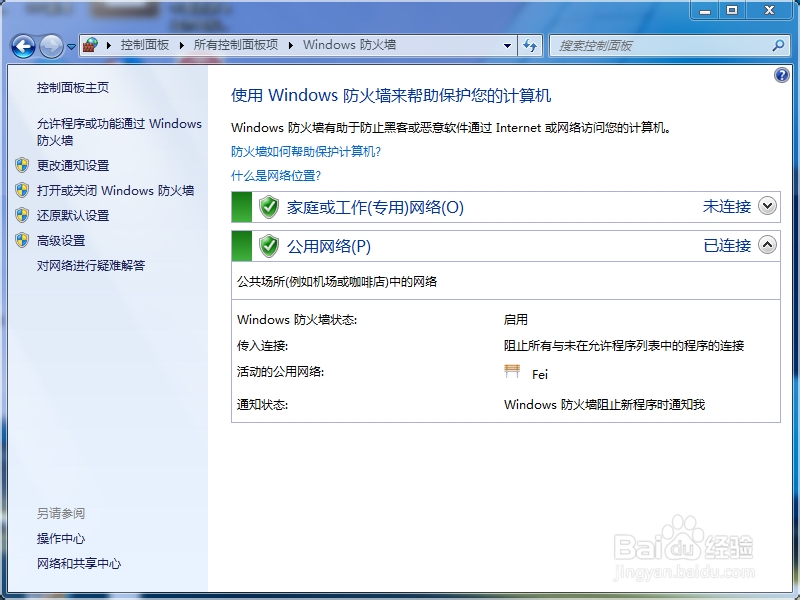Click the Forward navigation arrow button
Viewport: 800px width, 600px height.
(51, 46)
